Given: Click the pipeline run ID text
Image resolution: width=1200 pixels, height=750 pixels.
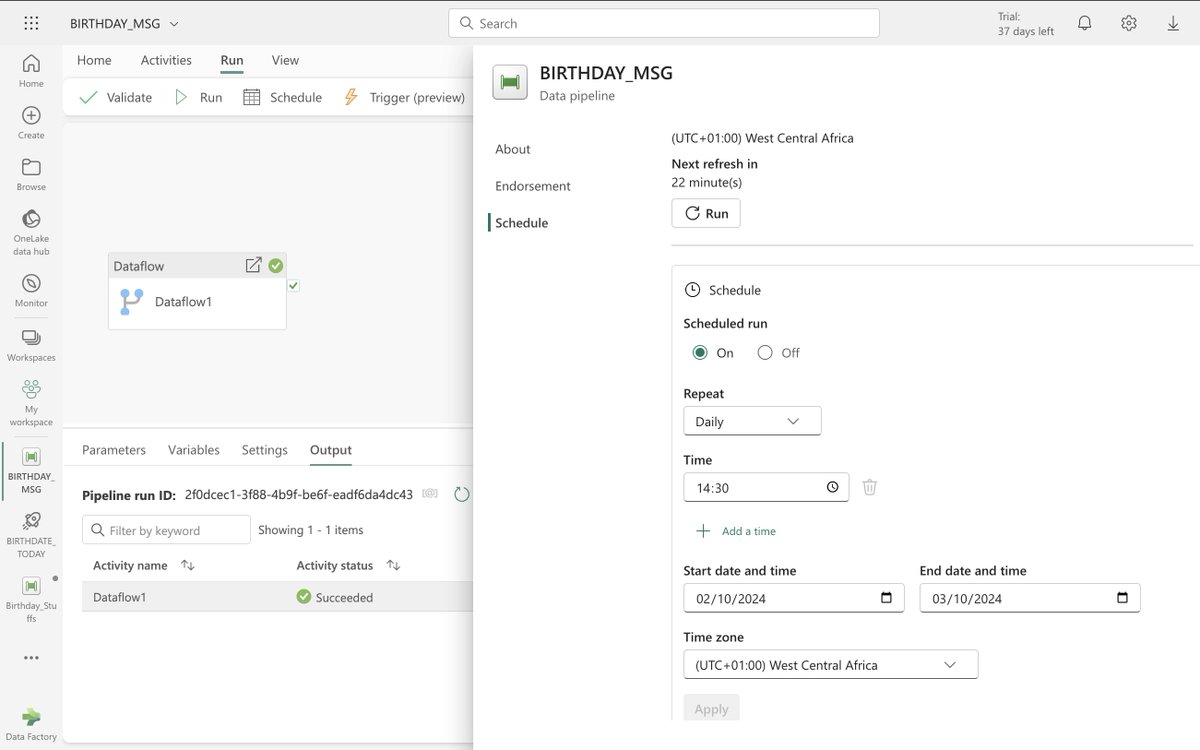Looking at the screenshot, I should pos(299,494).
